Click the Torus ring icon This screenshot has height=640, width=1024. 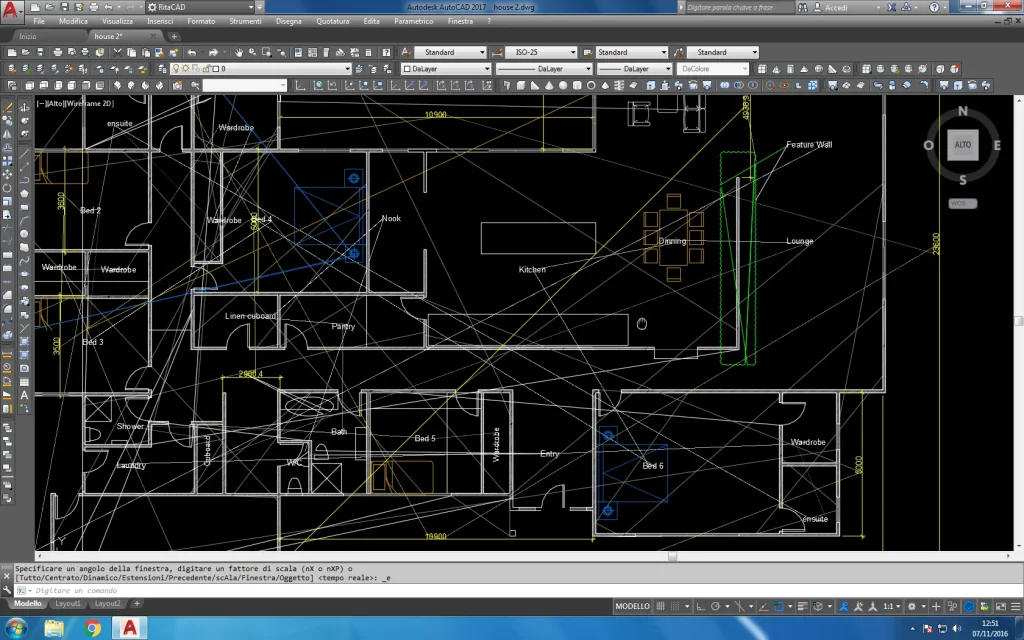[591, 85]
